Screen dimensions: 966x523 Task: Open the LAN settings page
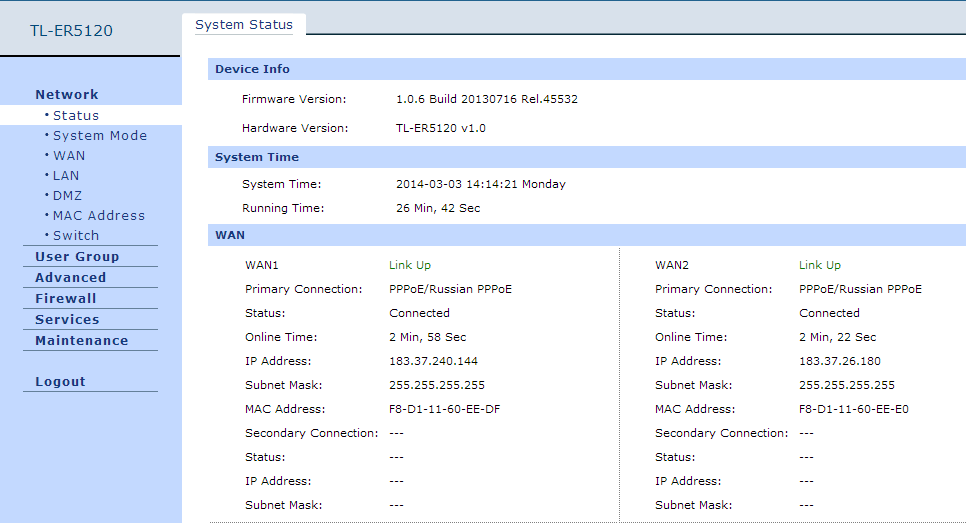point(66,175)
